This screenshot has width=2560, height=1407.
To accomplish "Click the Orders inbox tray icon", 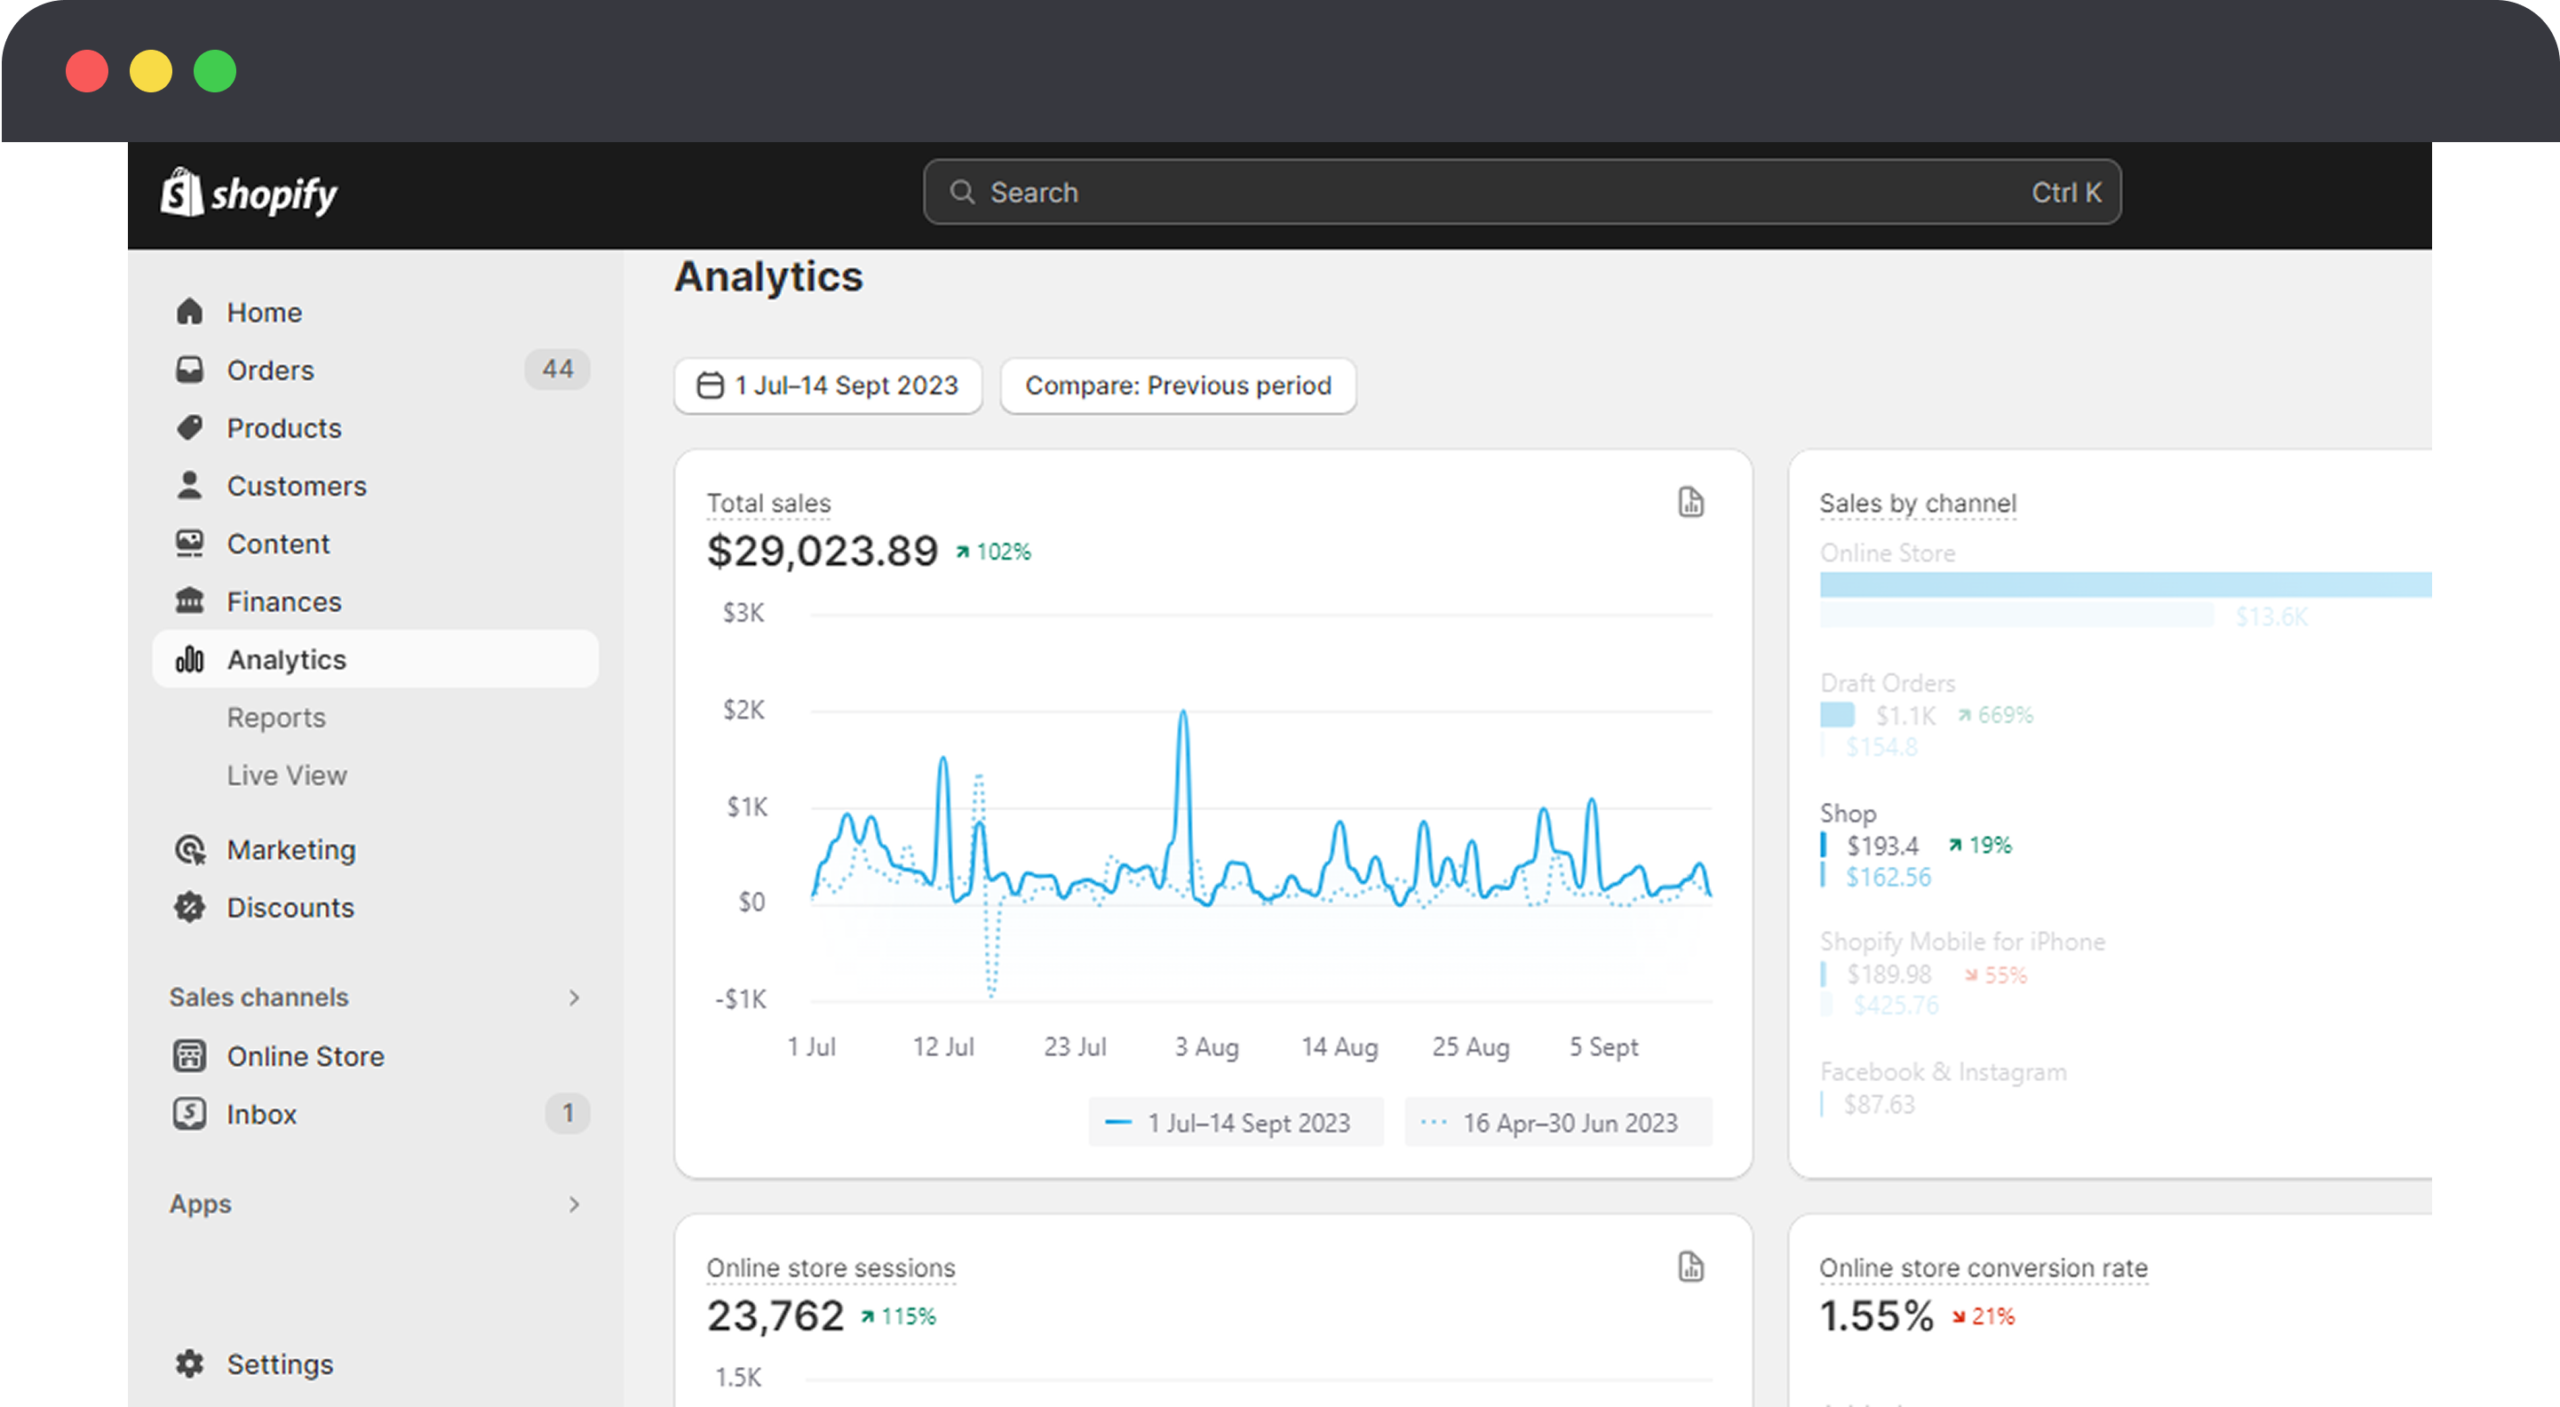I will (189, 370).
